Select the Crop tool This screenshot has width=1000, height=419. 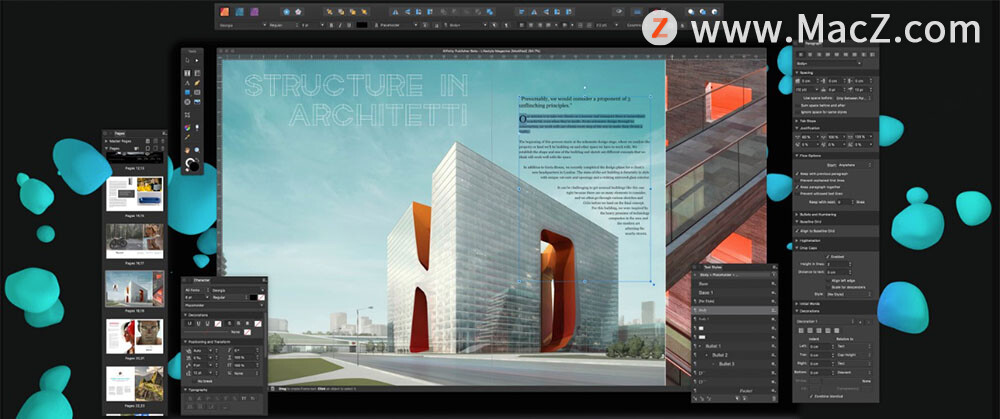[188, 115]
